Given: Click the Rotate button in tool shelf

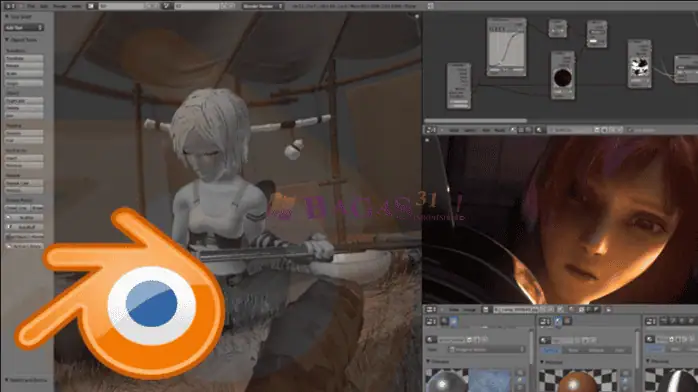Looking at the screenshot, I should coord(24,66).
